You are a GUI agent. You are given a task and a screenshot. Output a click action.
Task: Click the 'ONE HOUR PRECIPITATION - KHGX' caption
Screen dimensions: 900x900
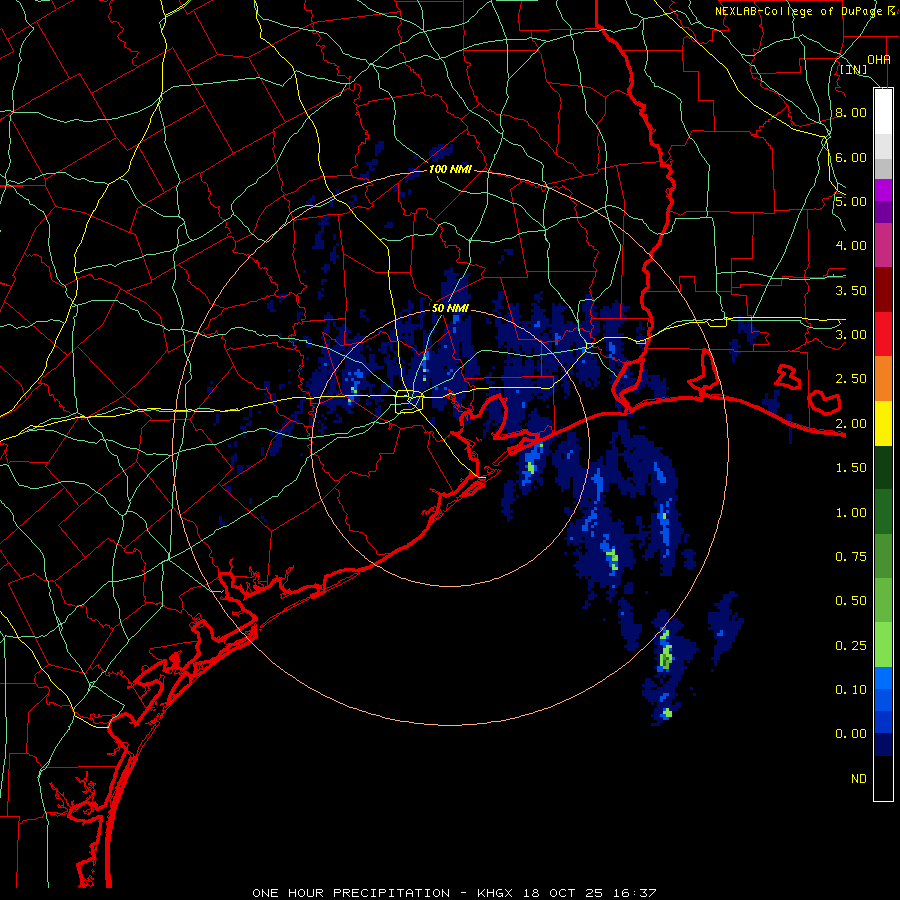coord(385,893)
